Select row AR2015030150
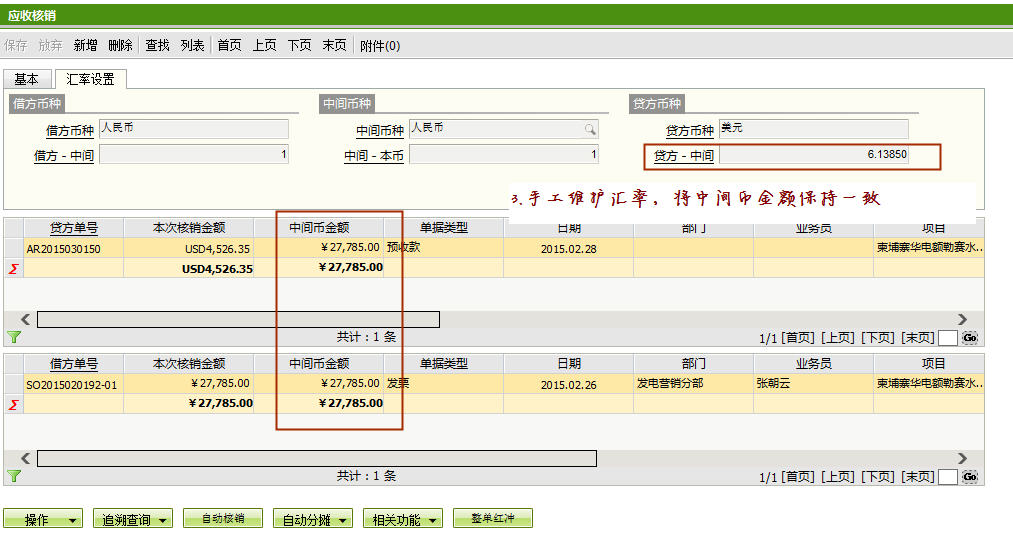1013x555 pixels. click(494, 248)
